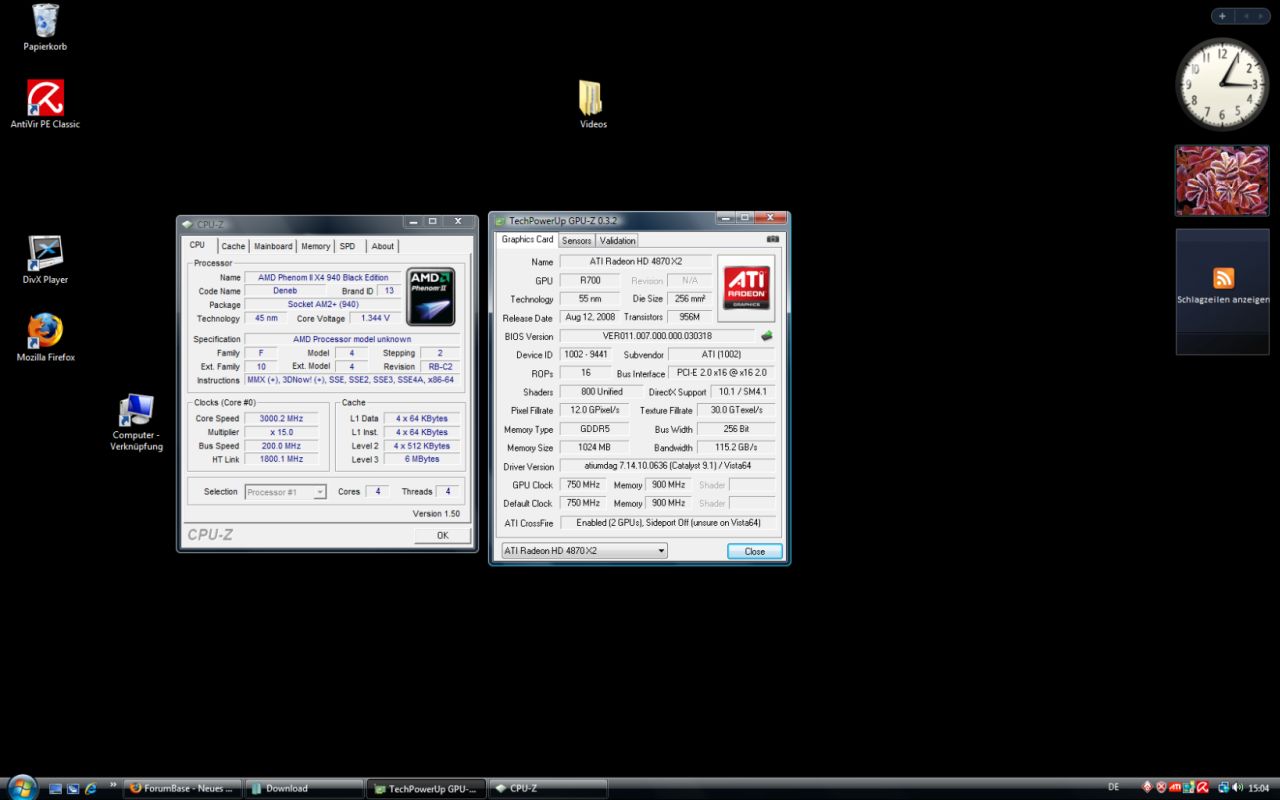Click the AMD Phenom II logo in CPU-Z
1280x800 pixels.
pyautogui.click(x=430, y=296)
